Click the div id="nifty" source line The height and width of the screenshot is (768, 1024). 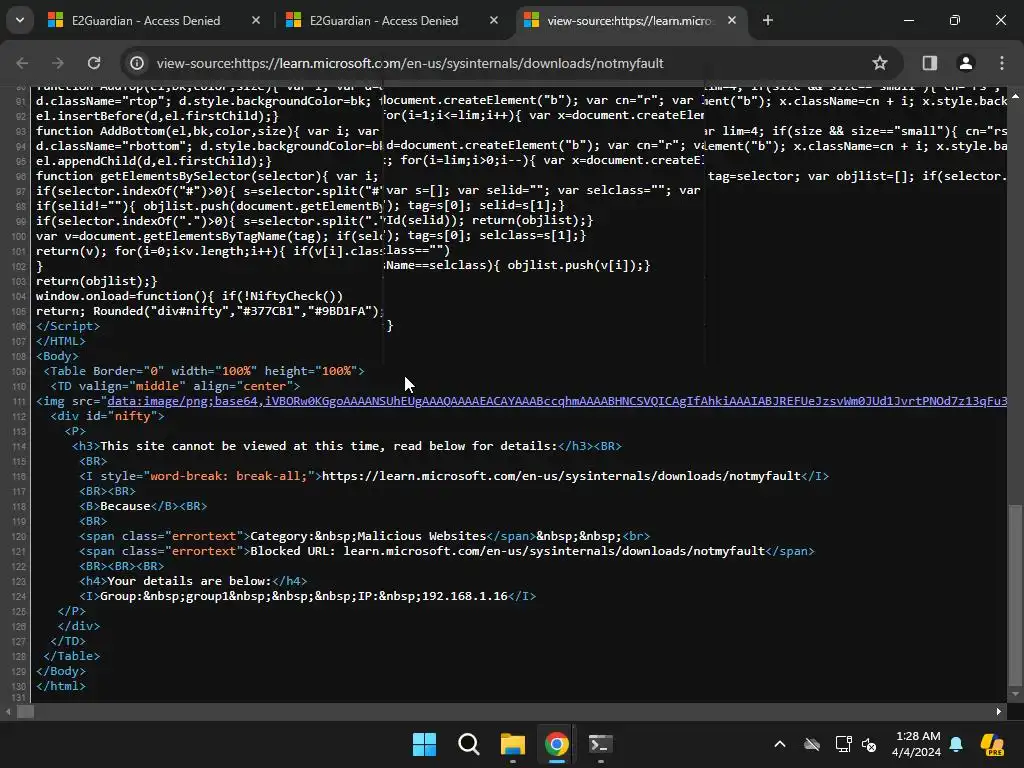point(108,416)
